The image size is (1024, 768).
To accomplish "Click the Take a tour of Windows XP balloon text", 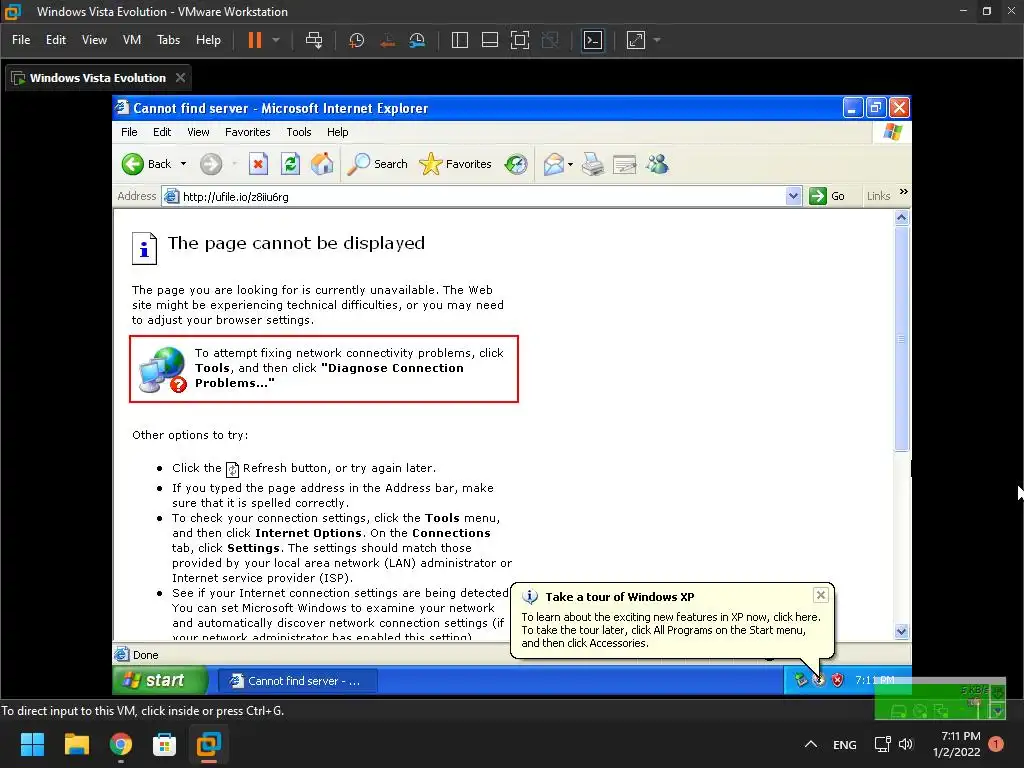I will (671, 630).
